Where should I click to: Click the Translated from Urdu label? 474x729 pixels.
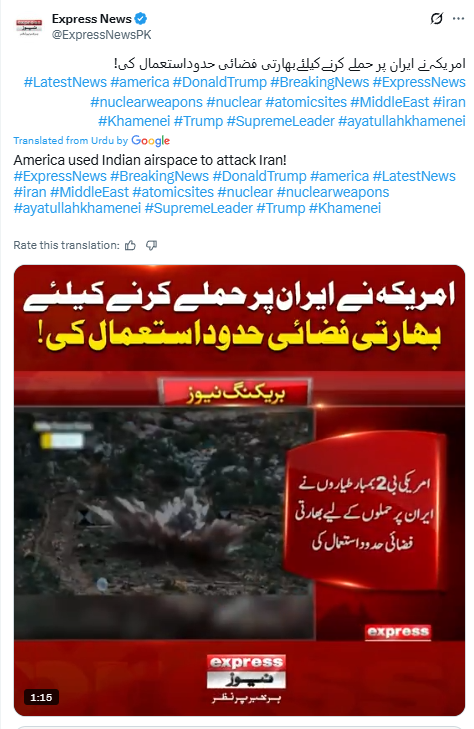[x=70, y=140]
